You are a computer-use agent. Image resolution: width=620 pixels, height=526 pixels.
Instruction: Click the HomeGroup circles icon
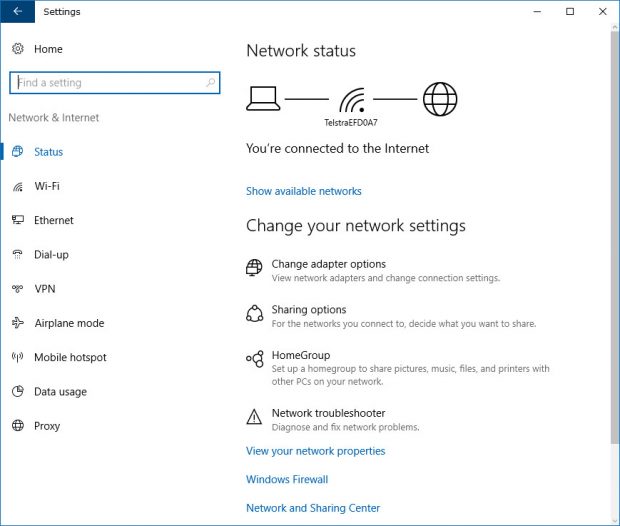255,359
